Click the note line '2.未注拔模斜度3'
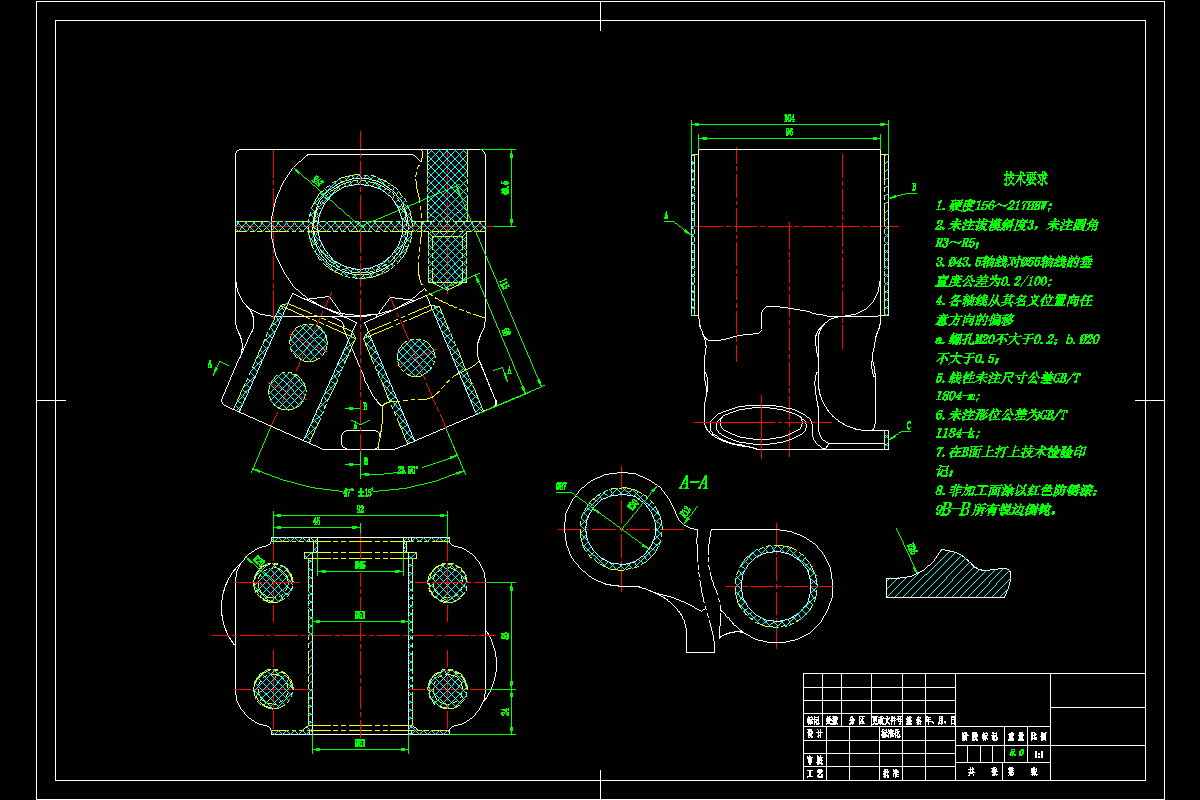This screenshot has height=800, width=1200. point(1018,225)
